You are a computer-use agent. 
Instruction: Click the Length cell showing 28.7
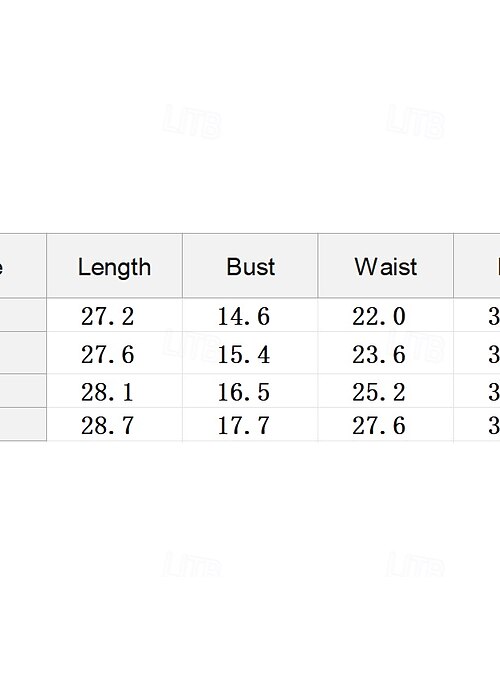click(115, 424)
